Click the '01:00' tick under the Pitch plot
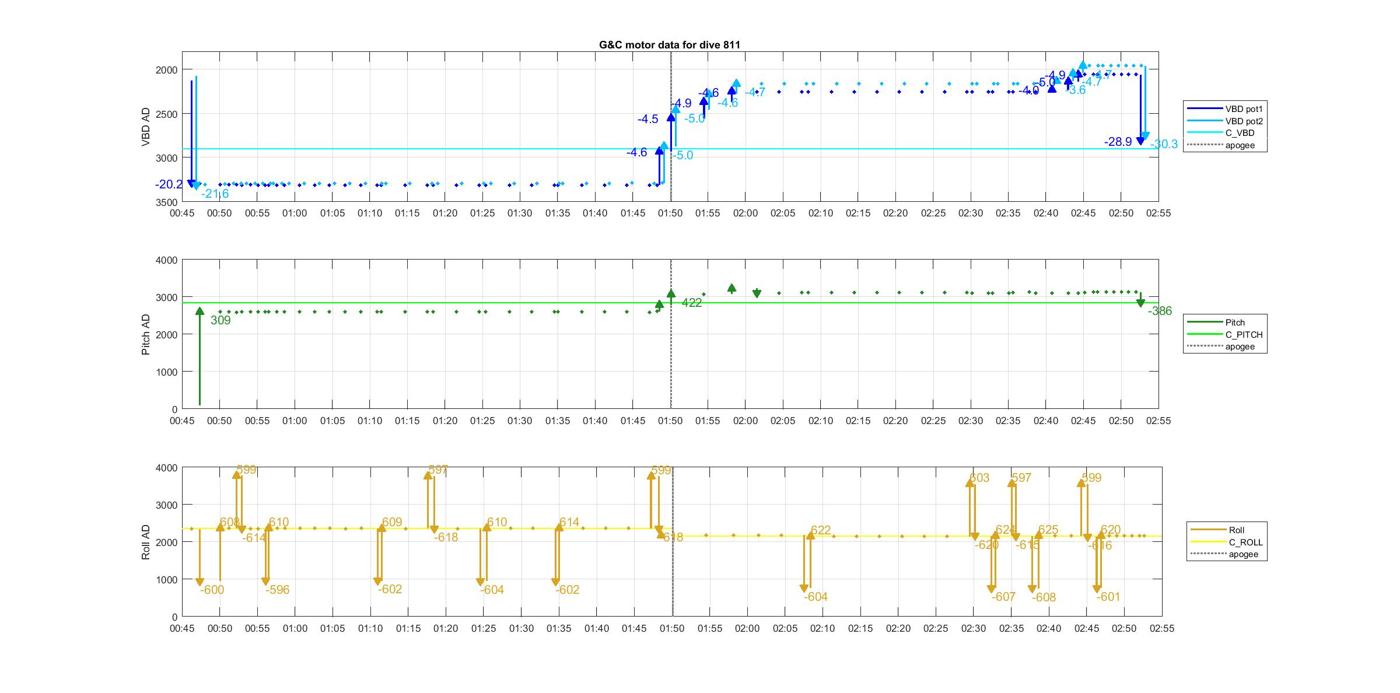Viewport: 1400px width, 693px height. 294,421
